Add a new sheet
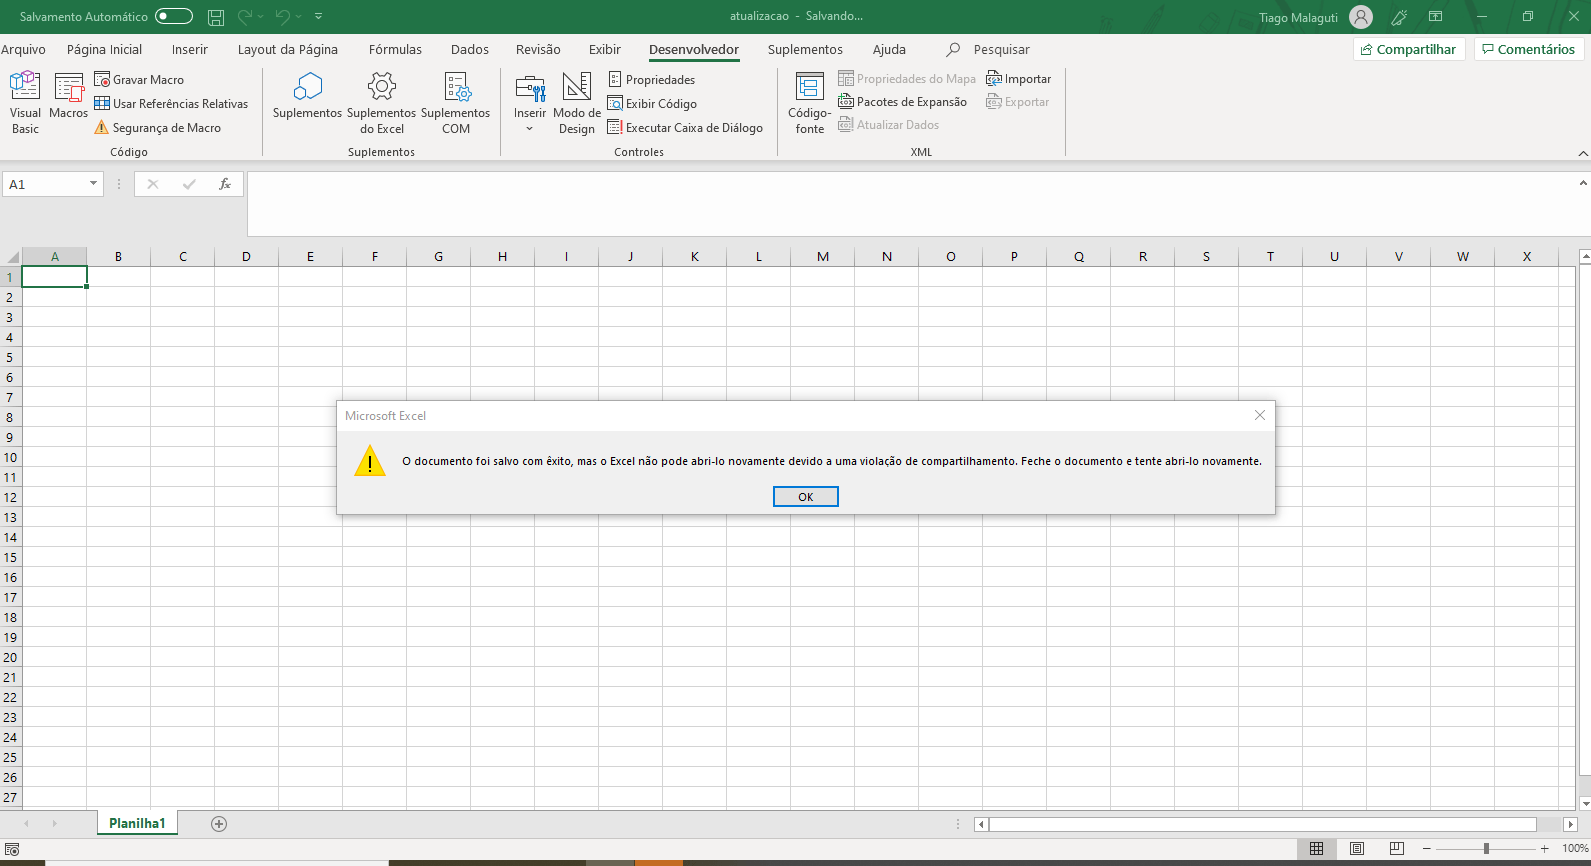This screenshot has height=866, width=1591. [219, 823]
